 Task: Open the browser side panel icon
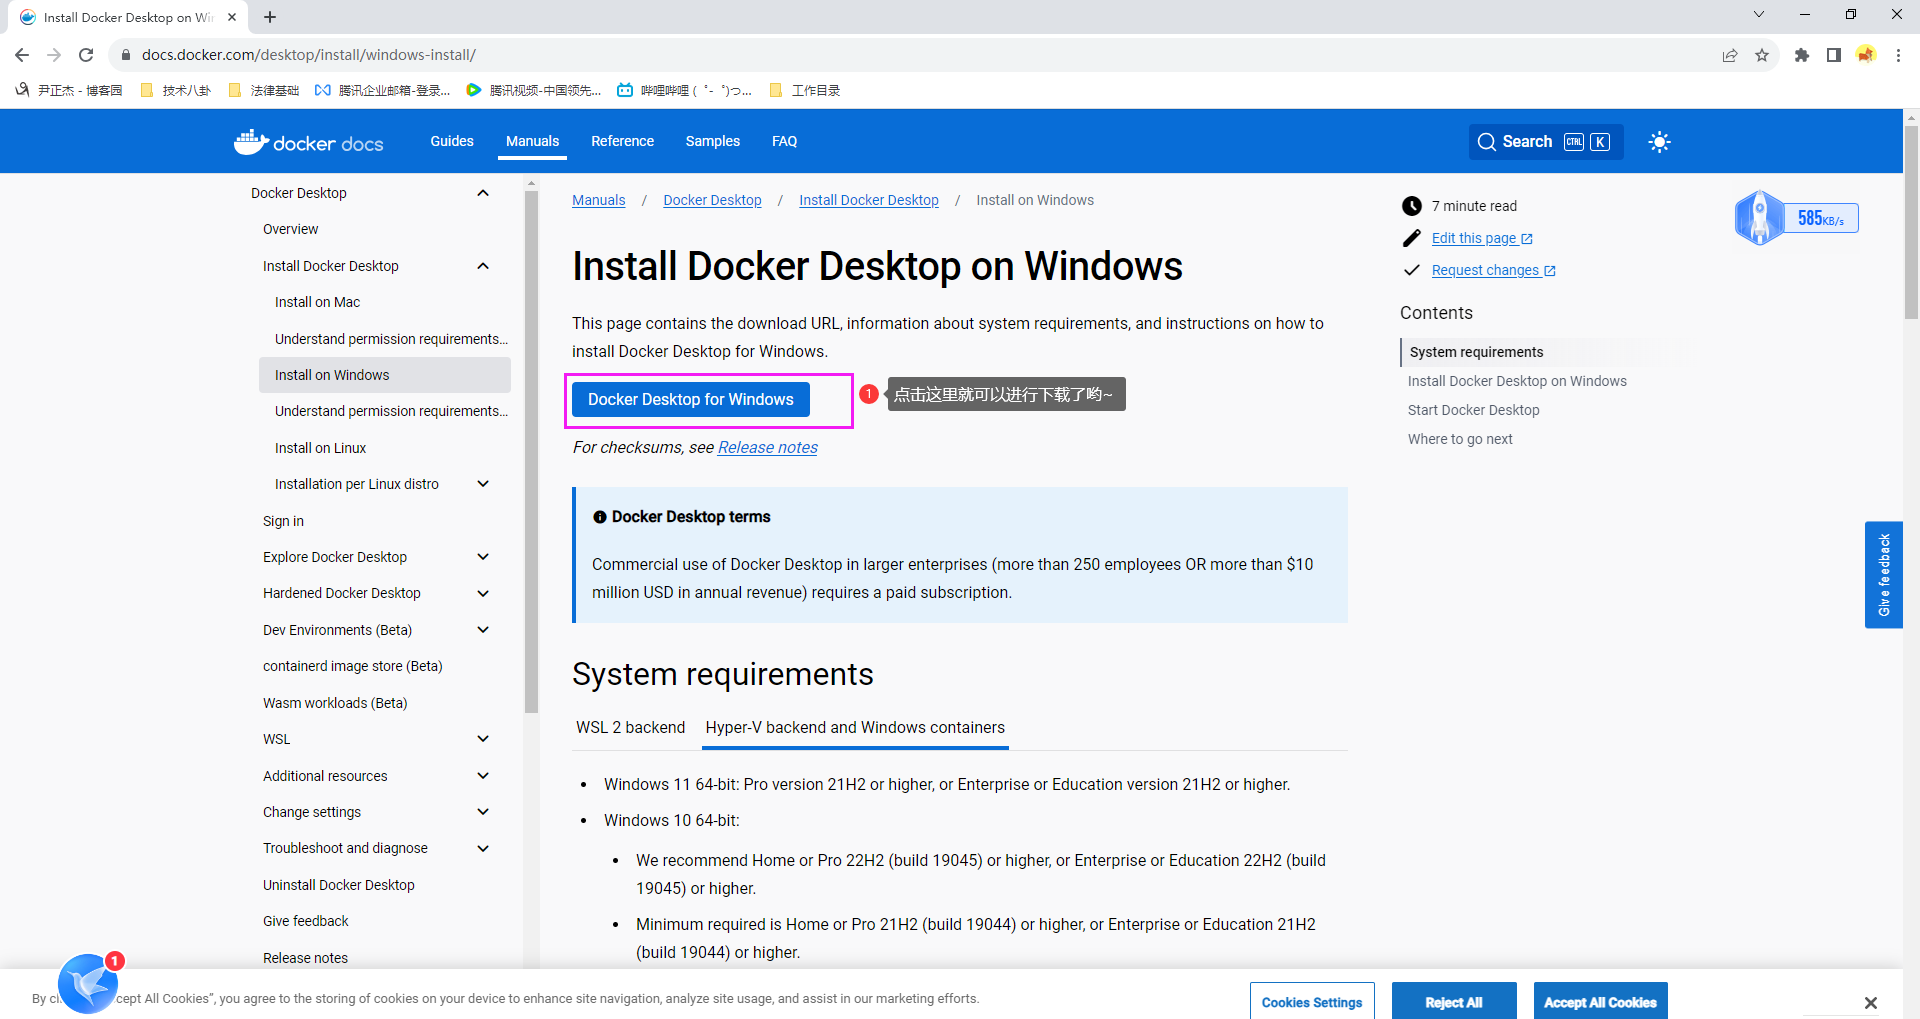[1833, 55]
